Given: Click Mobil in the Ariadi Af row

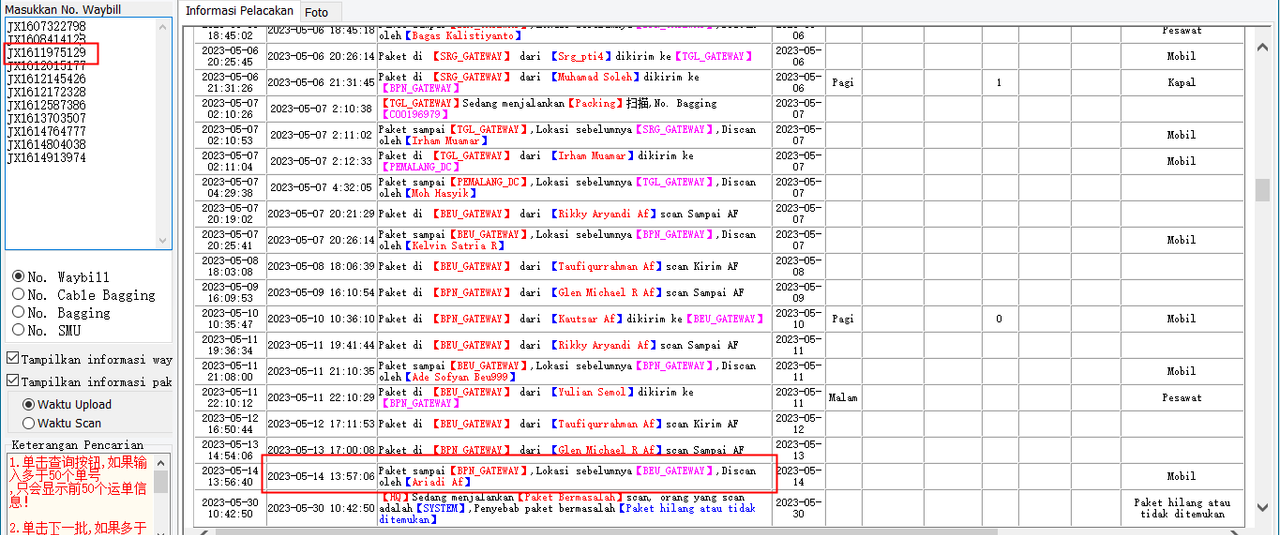Looking at the screenshot, I should (1181, 476).
